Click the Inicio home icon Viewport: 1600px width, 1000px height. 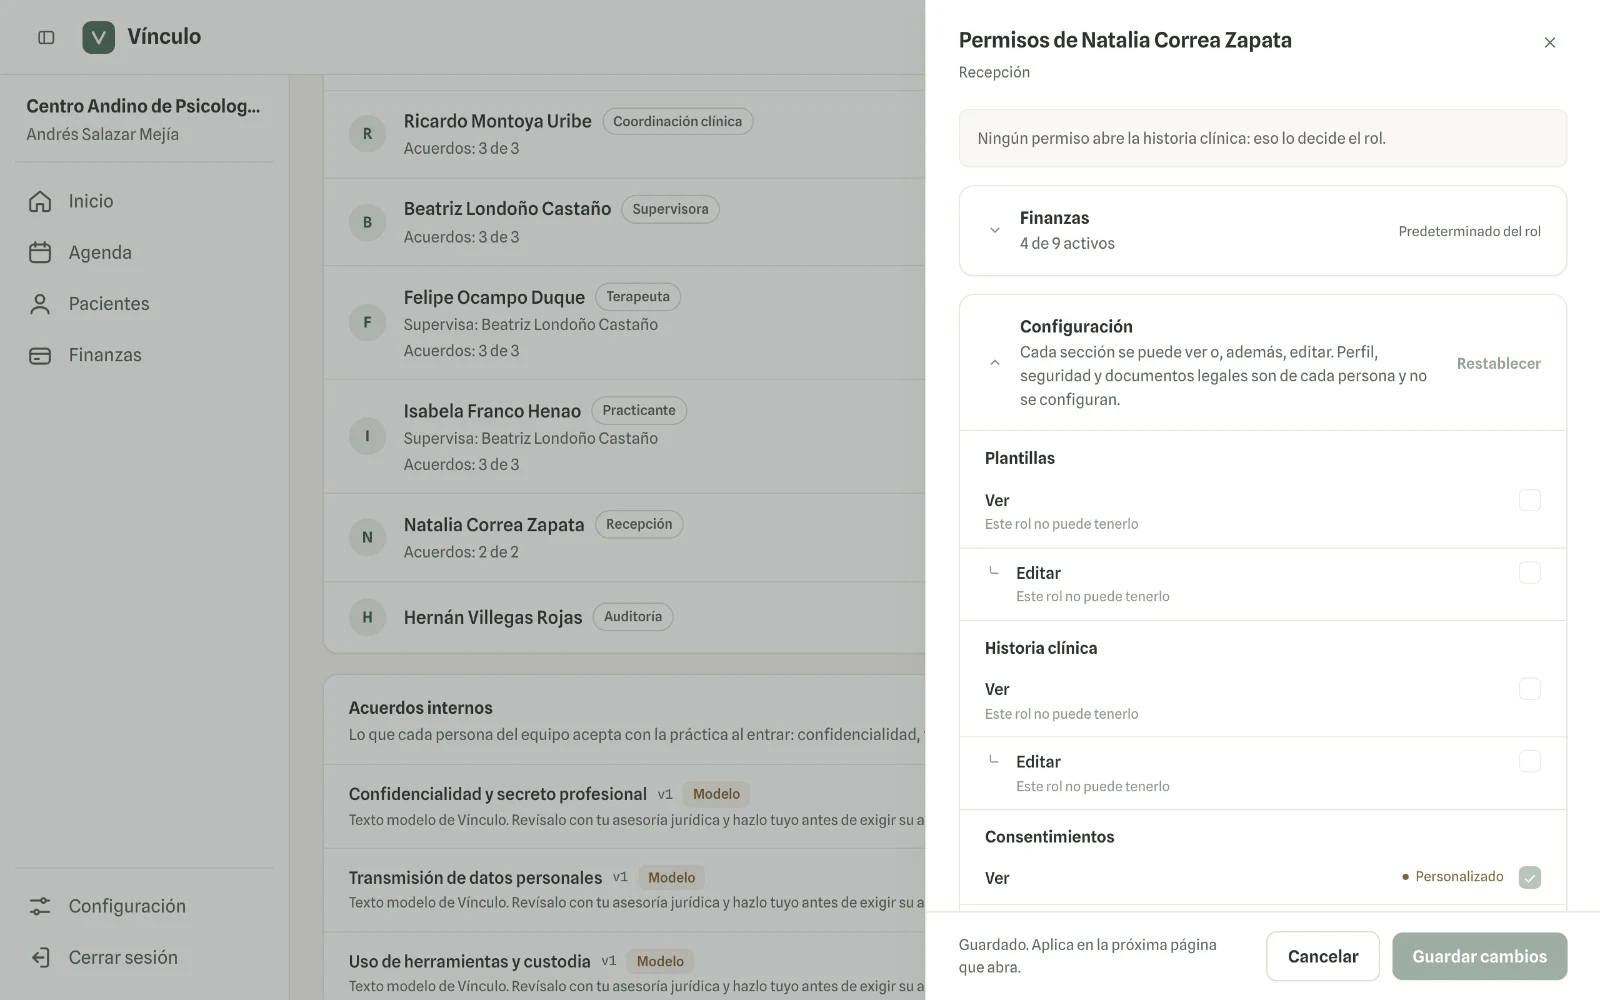[x=40, y=201]
